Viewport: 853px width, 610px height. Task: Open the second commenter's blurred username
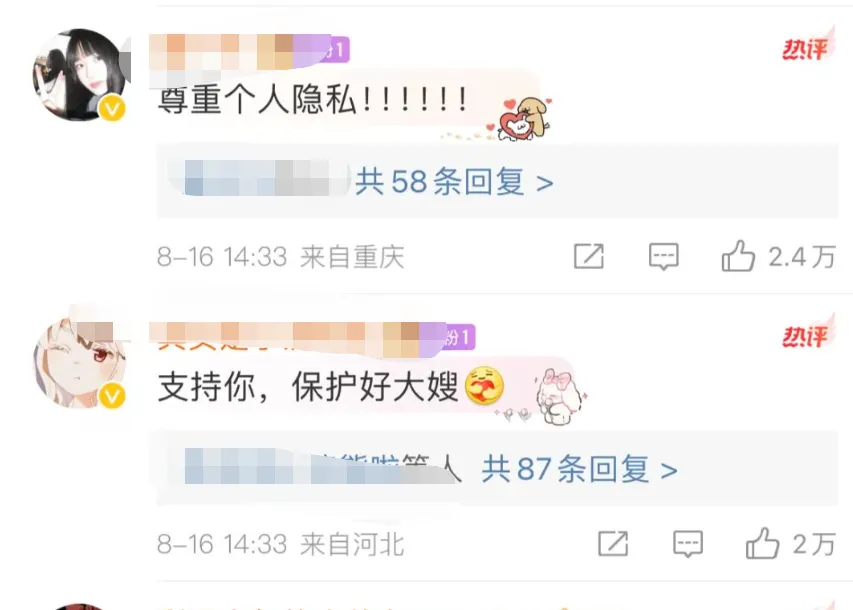pyautogui.click(x=296, y=339)
